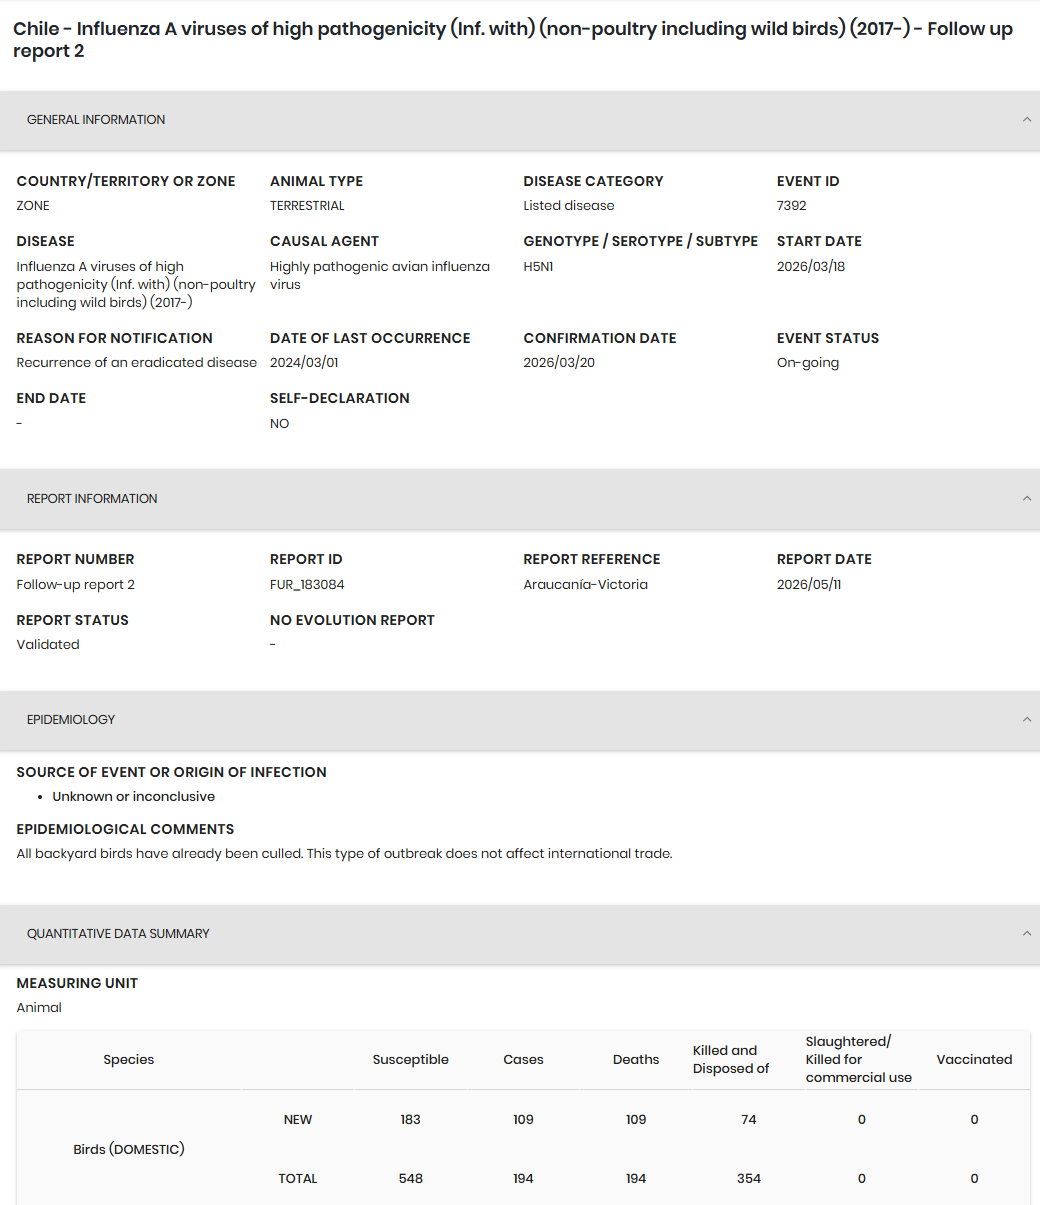Collapse the Report Information section chevron
Image resolution: width=1040 pixels, height=1205 pixels.
pyautogui.click(x=1026, y=499)
